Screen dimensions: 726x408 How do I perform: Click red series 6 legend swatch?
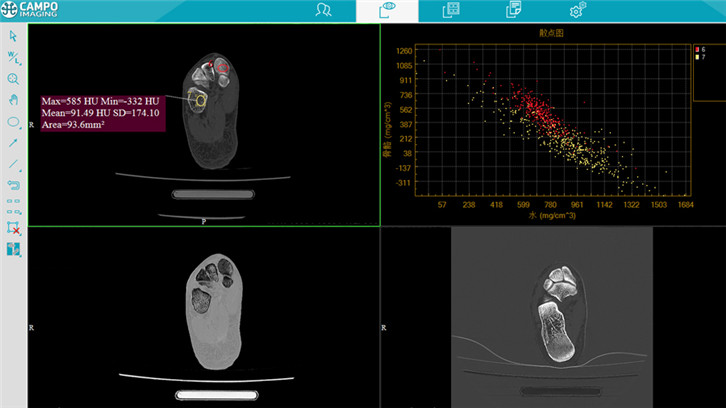pos(697,48)
